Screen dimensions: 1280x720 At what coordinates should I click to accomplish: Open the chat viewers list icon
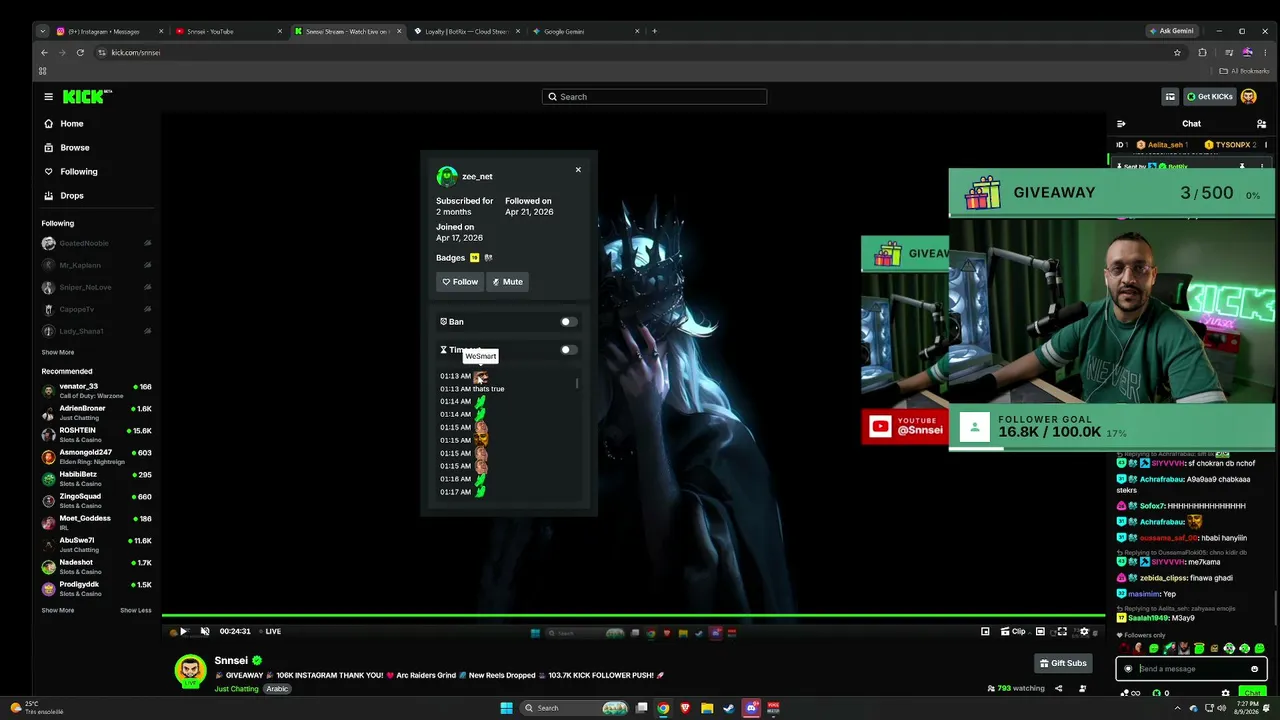click(x=1261, y=124)
